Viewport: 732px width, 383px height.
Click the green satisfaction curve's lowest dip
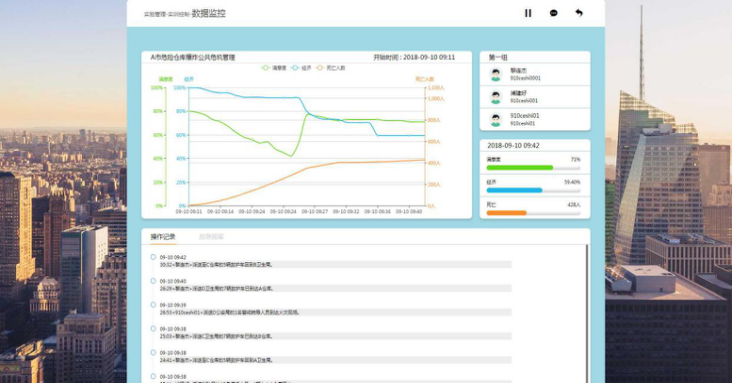(291, 156)
